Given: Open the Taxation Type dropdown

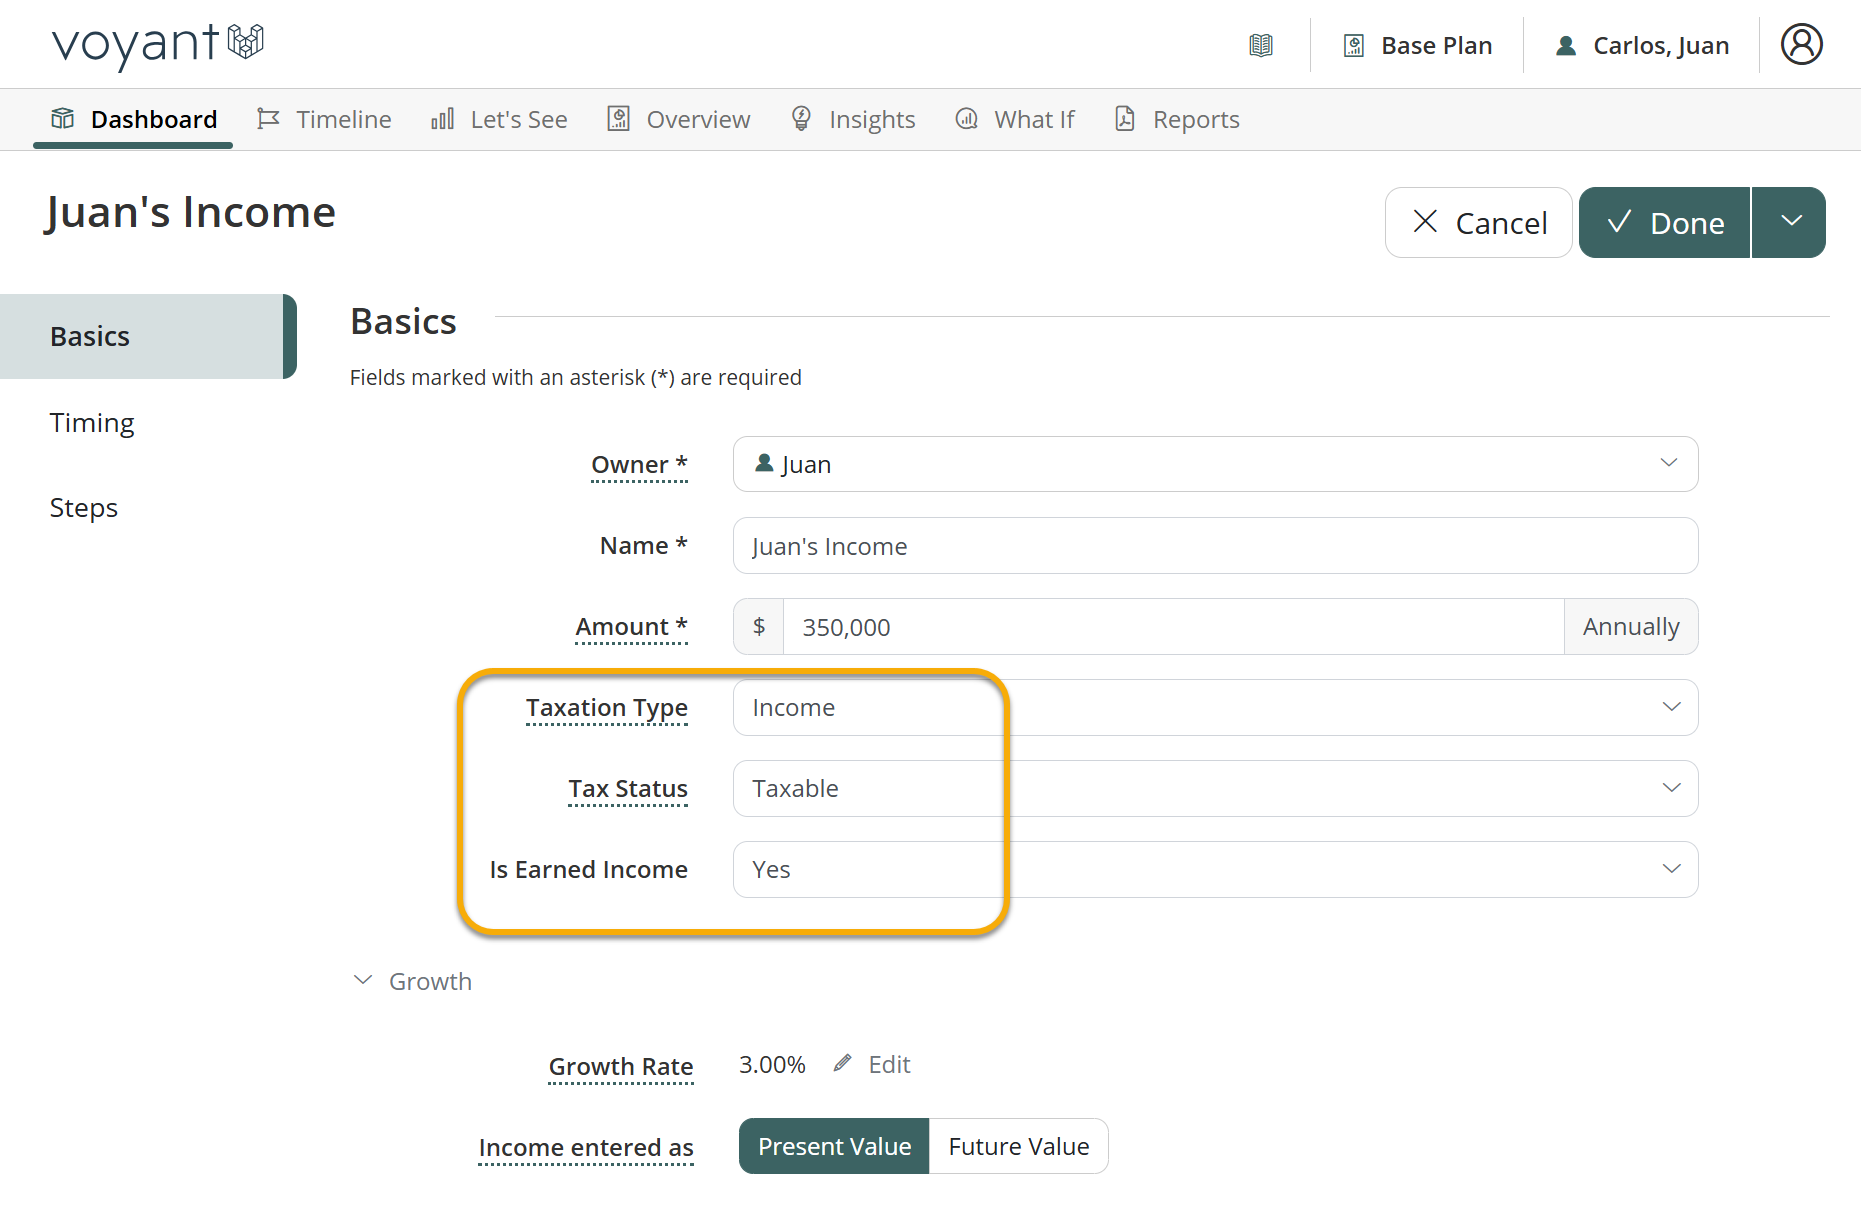Looking at the screenshot, I should click(1214, 707).
